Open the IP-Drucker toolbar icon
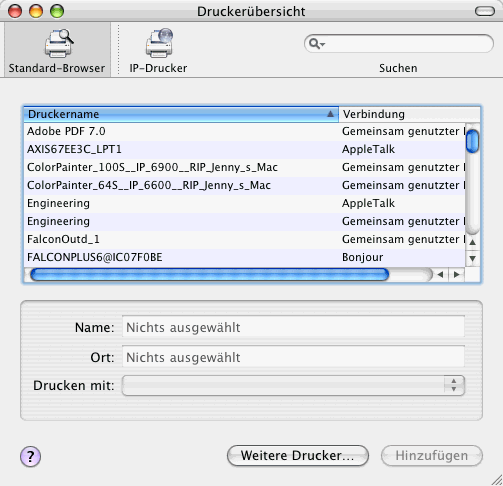This screenshot has height=486, width=503. point(159,43)
